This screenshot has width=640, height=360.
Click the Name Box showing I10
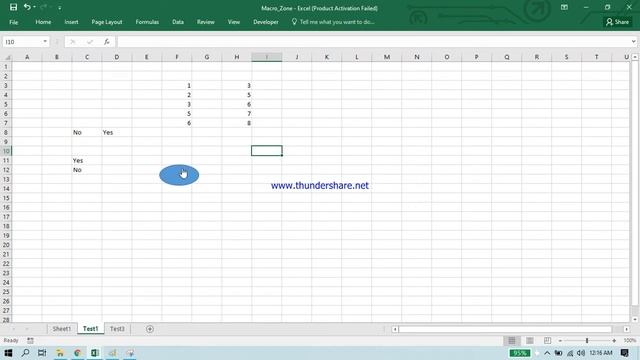tap(22, 42)
